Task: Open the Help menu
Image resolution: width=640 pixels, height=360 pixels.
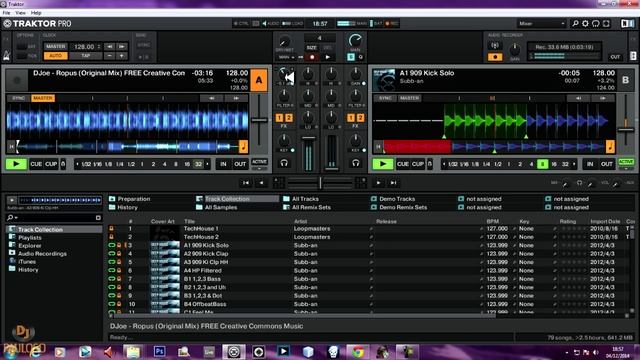Action: coord(36,13)
